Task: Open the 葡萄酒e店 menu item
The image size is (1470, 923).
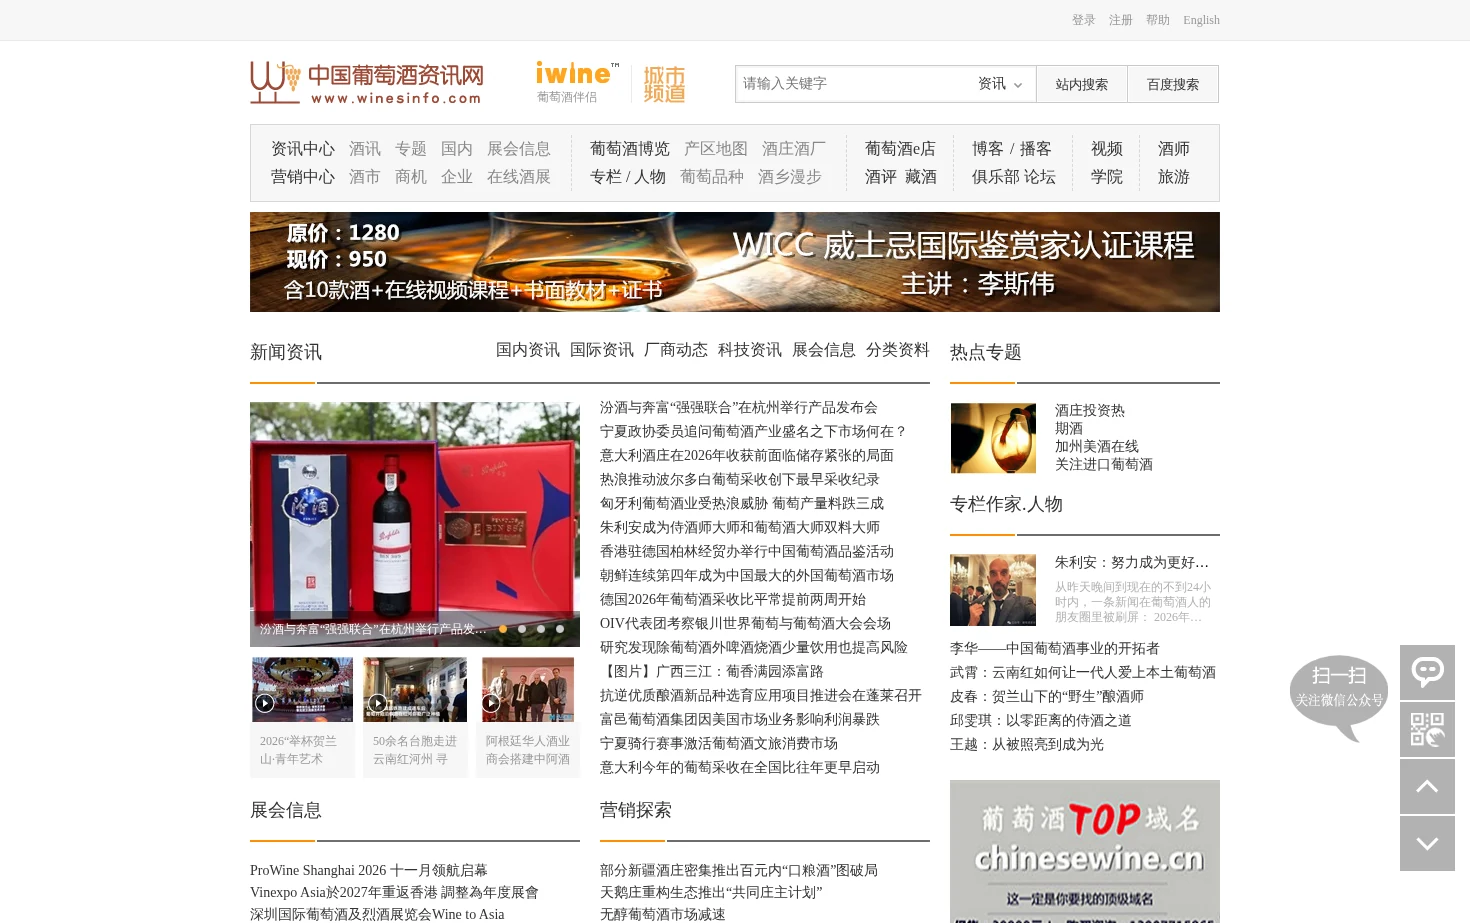Action: 900,149
